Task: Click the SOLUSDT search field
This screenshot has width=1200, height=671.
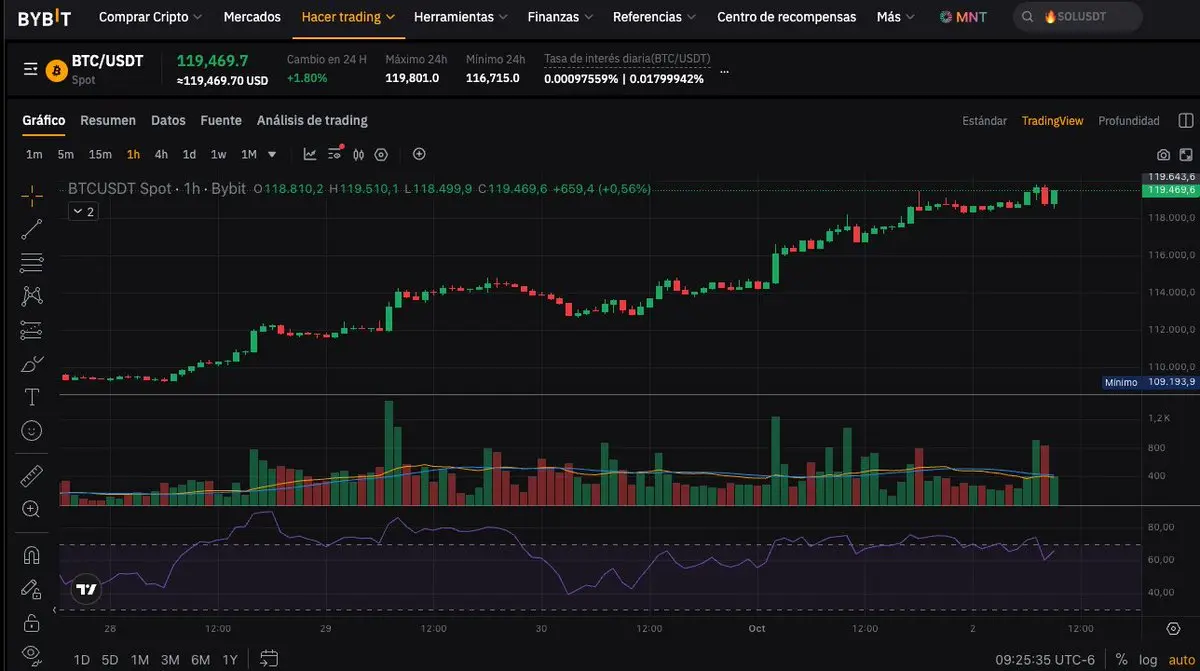Action: [x=1078, y=17]
